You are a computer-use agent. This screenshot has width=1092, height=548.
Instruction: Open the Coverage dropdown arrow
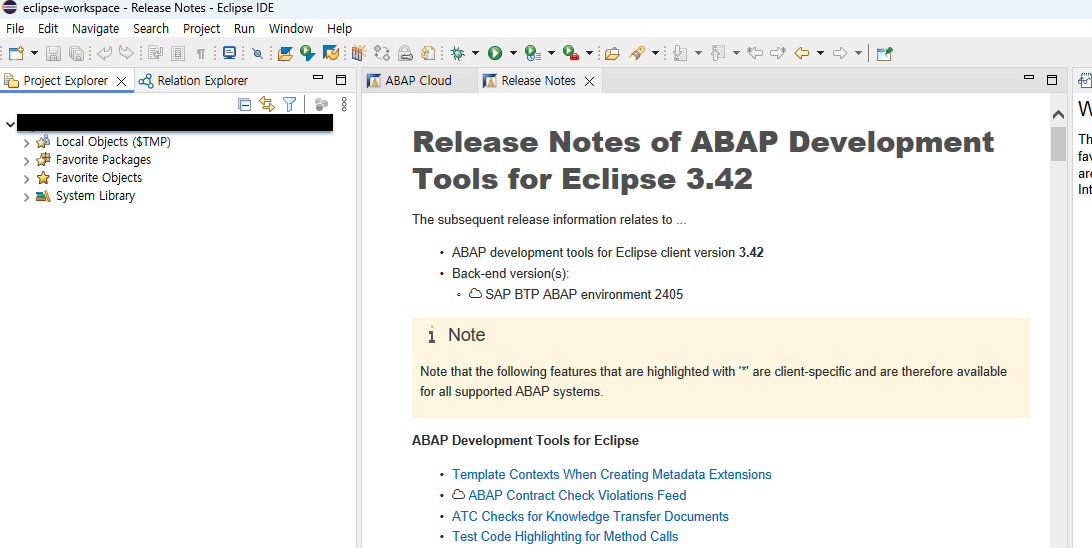click(551, 53)
